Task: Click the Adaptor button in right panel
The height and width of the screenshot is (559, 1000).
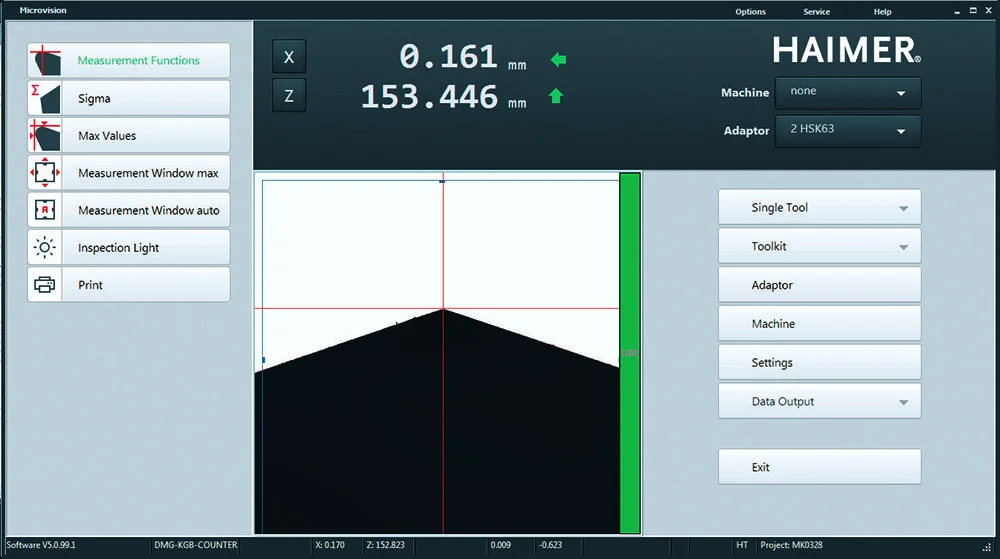Action: click(820, 285)
